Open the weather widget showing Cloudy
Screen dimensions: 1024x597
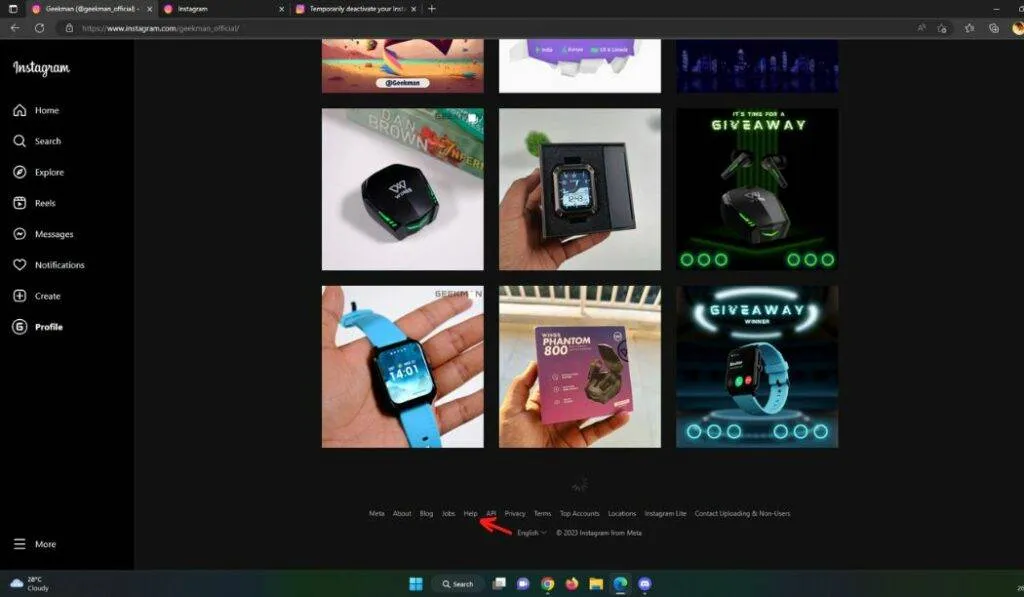(29, 584)
